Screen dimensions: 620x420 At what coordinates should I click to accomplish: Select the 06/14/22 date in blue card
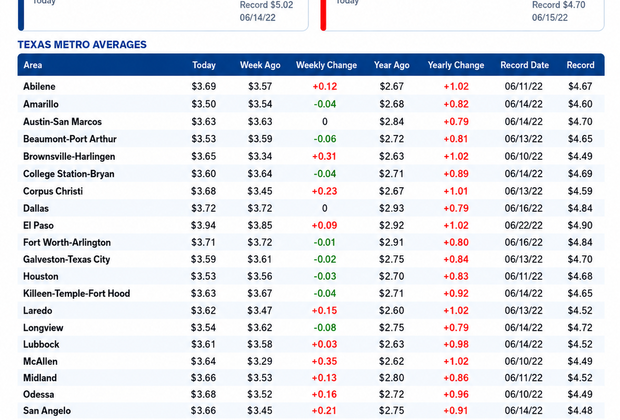(x=257, y=18)
